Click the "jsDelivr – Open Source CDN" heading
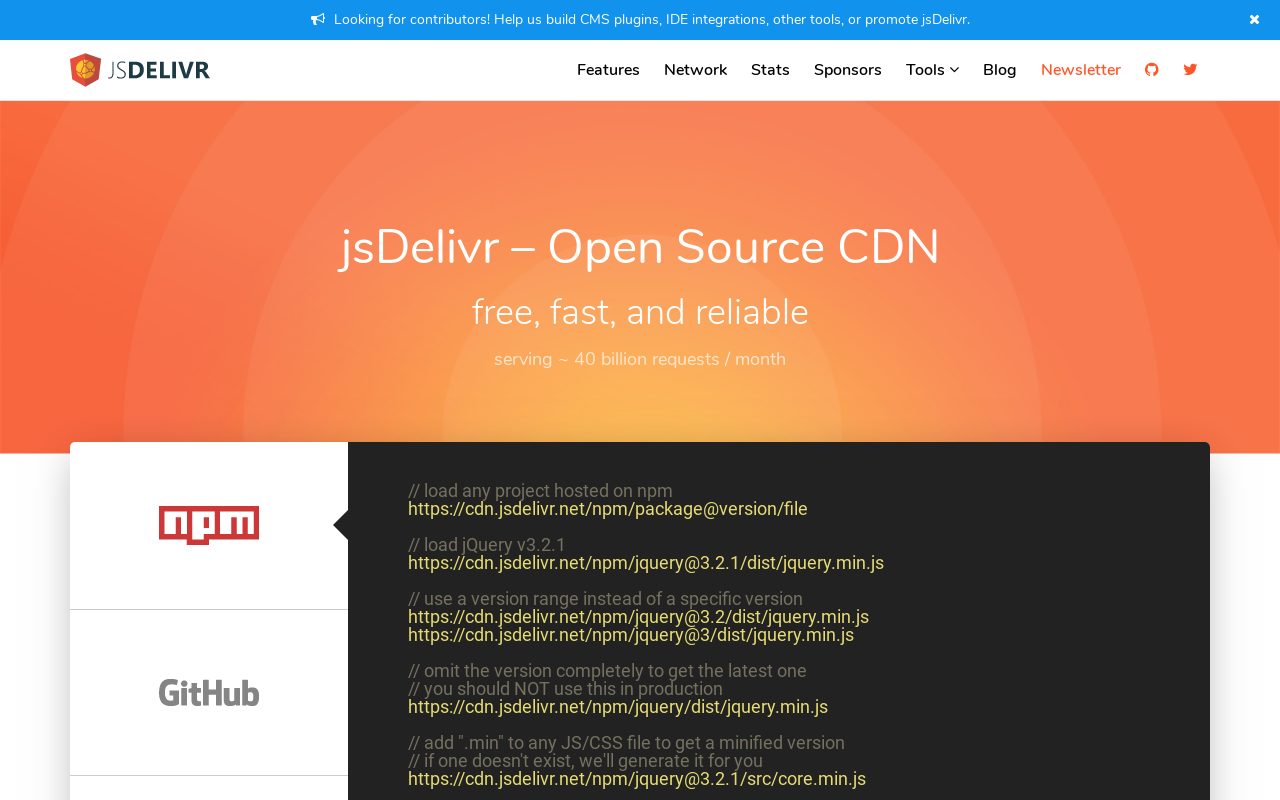1280x800 pixels. pyautogui.click(x=640, y=247)
